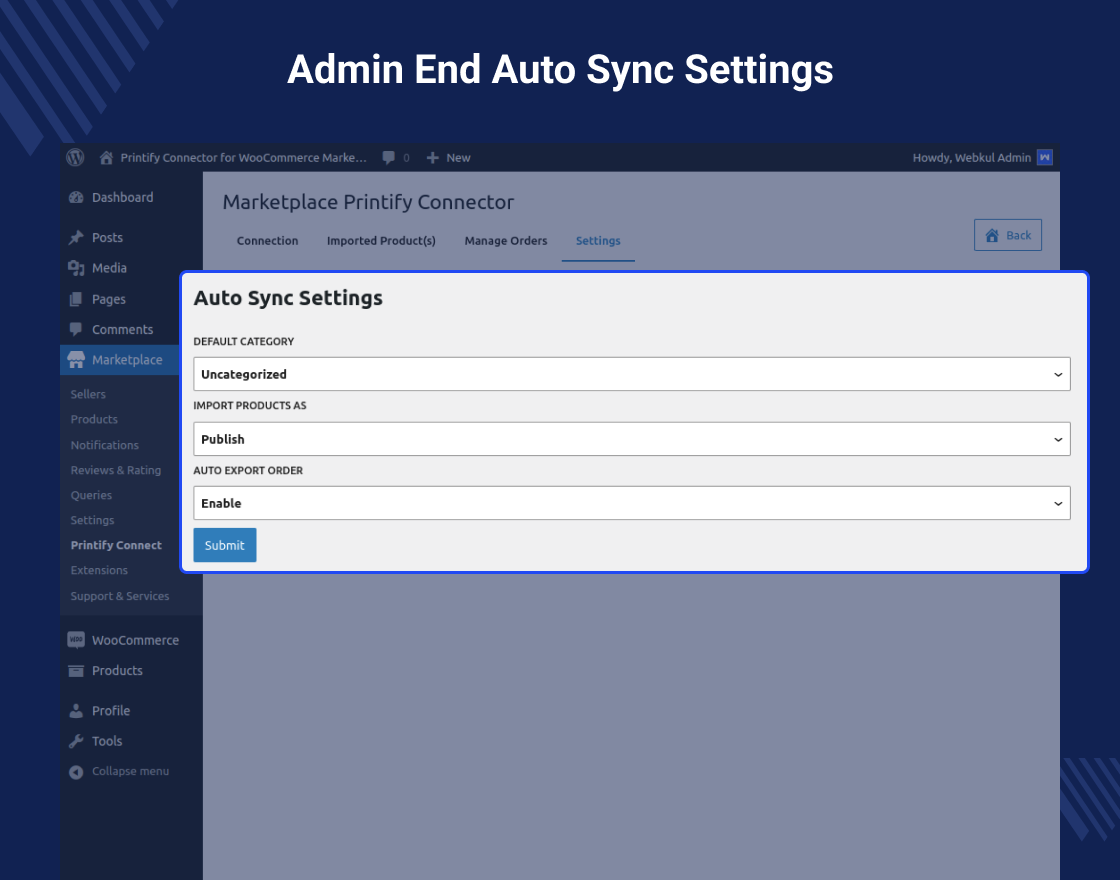This screenshot has width=1120, height=880.
Task: Open Marketplace Settings submenu item
Action: (92, 520)
